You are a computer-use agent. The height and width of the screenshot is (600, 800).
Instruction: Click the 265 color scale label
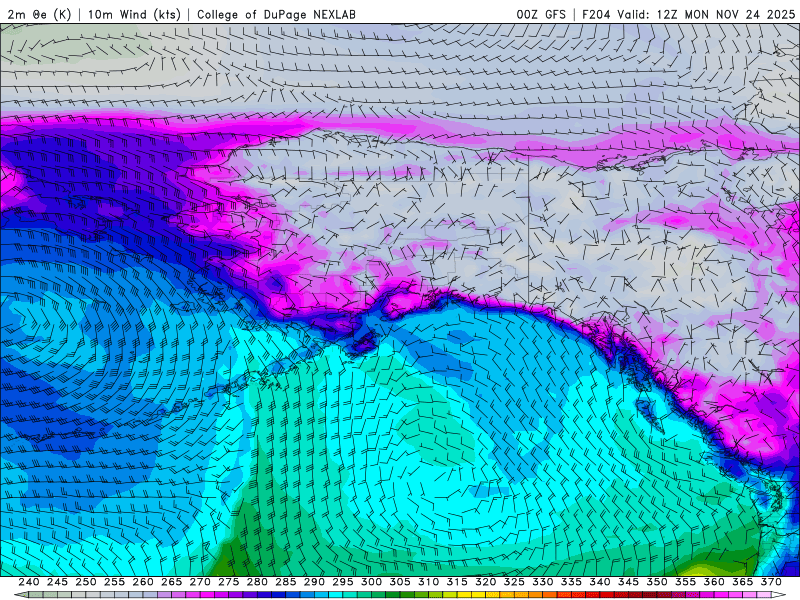[171, 582]
